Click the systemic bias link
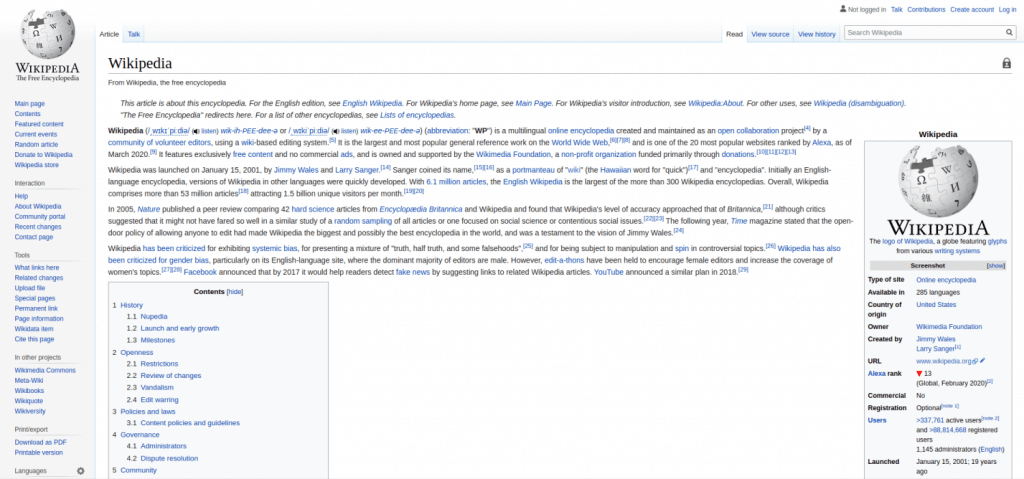 pyautogui.click(x=275, y=248)
